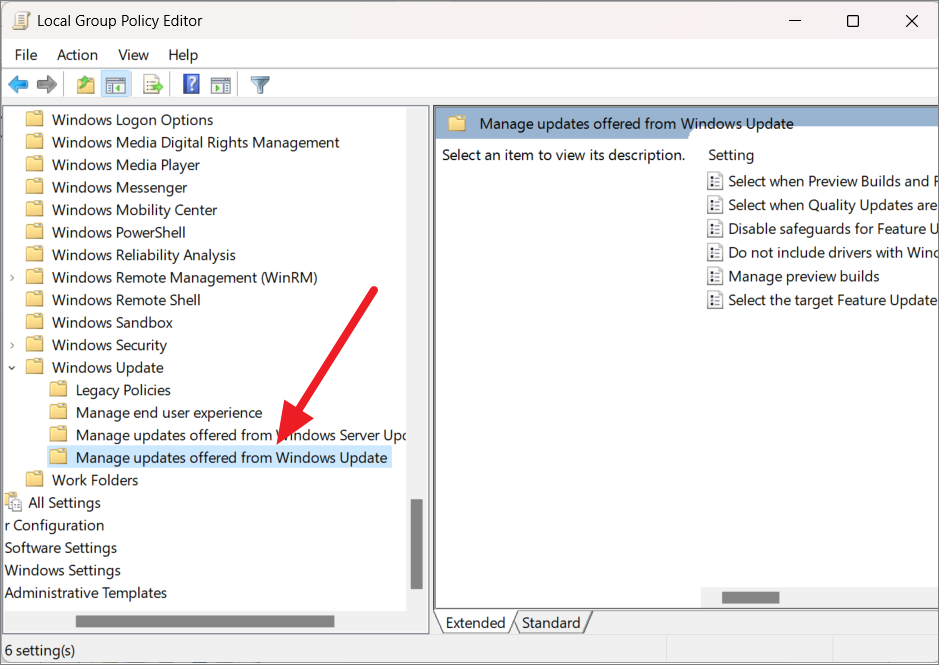The height and width of the screenshot is (665, 939).
Task: Click the folder icon beside Legacy Policies
Action: (58, 389)
